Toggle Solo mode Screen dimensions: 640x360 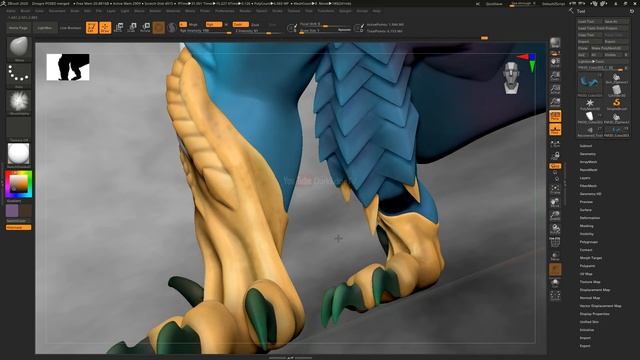[x=555, y=283]
